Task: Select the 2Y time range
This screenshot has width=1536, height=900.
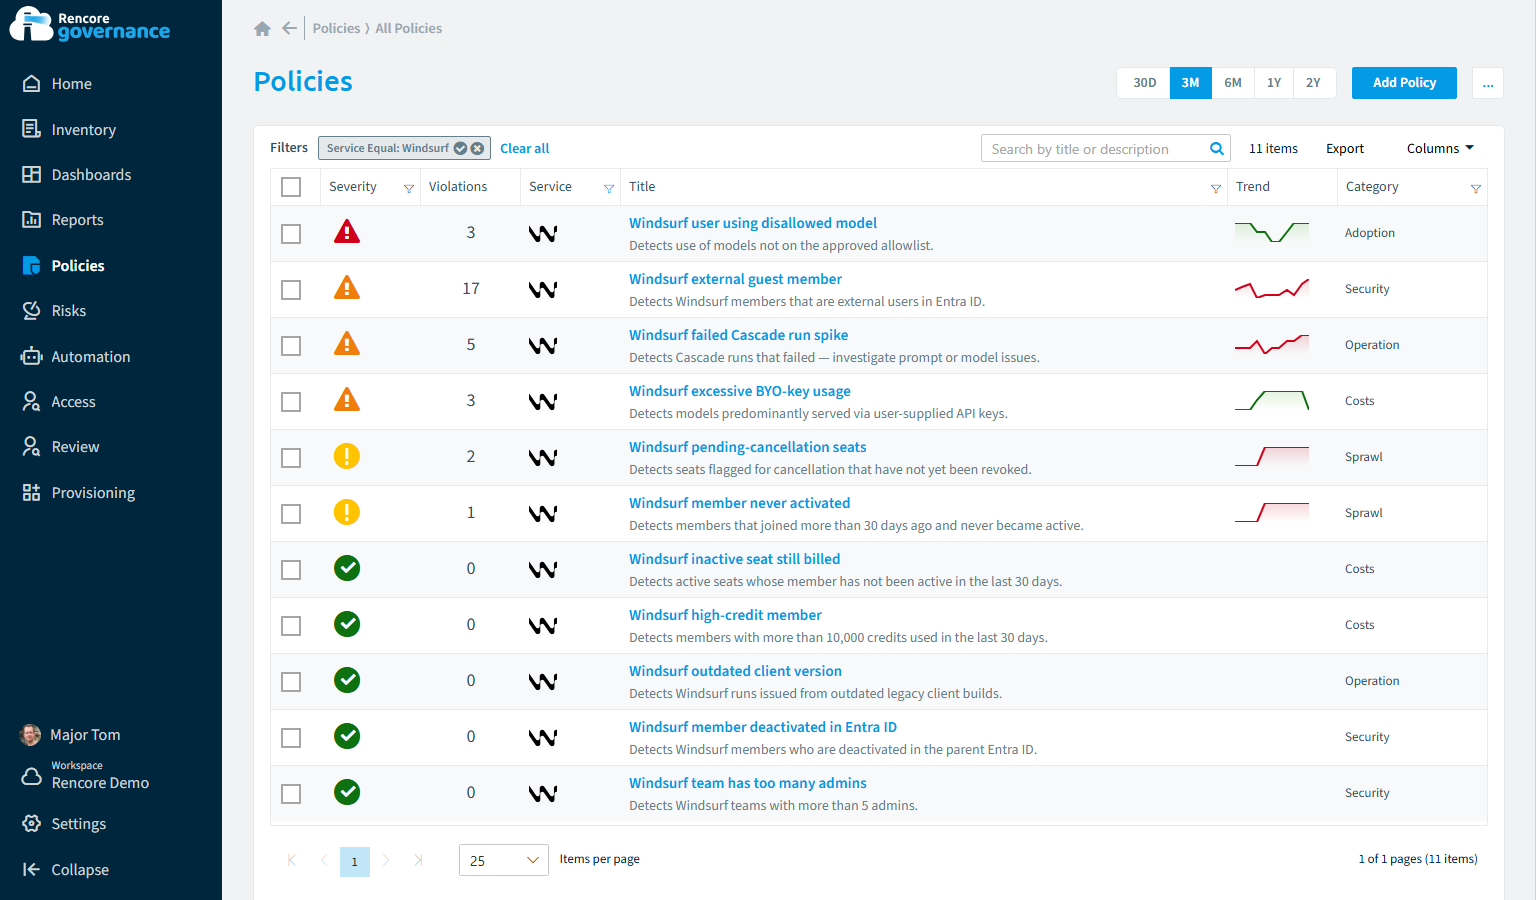Action: tap(1313, 83)
